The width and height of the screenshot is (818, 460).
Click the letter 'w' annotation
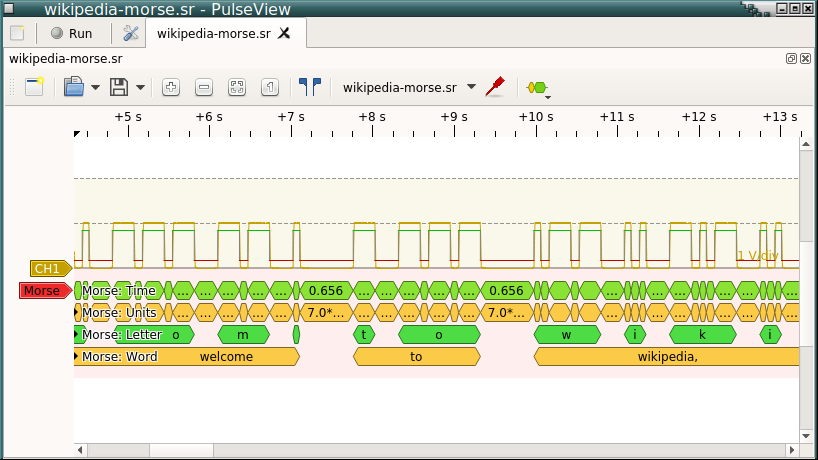[567, 334]
